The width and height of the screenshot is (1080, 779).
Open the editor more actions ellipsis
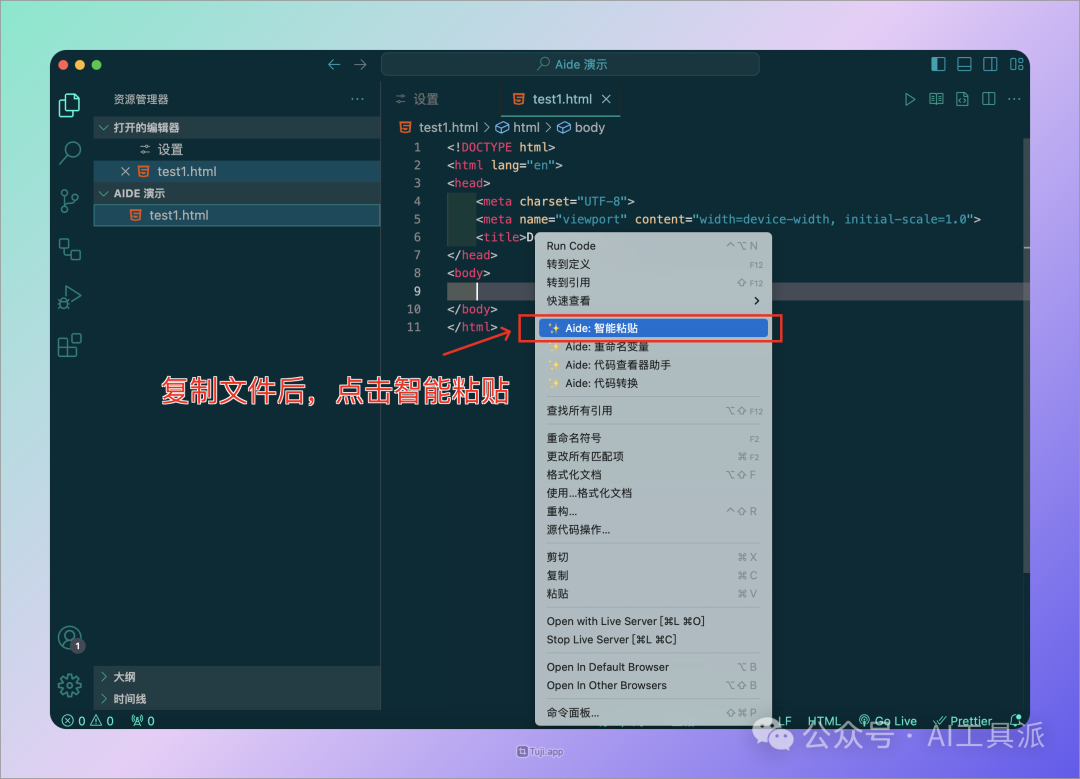(x=1014, y=99)
